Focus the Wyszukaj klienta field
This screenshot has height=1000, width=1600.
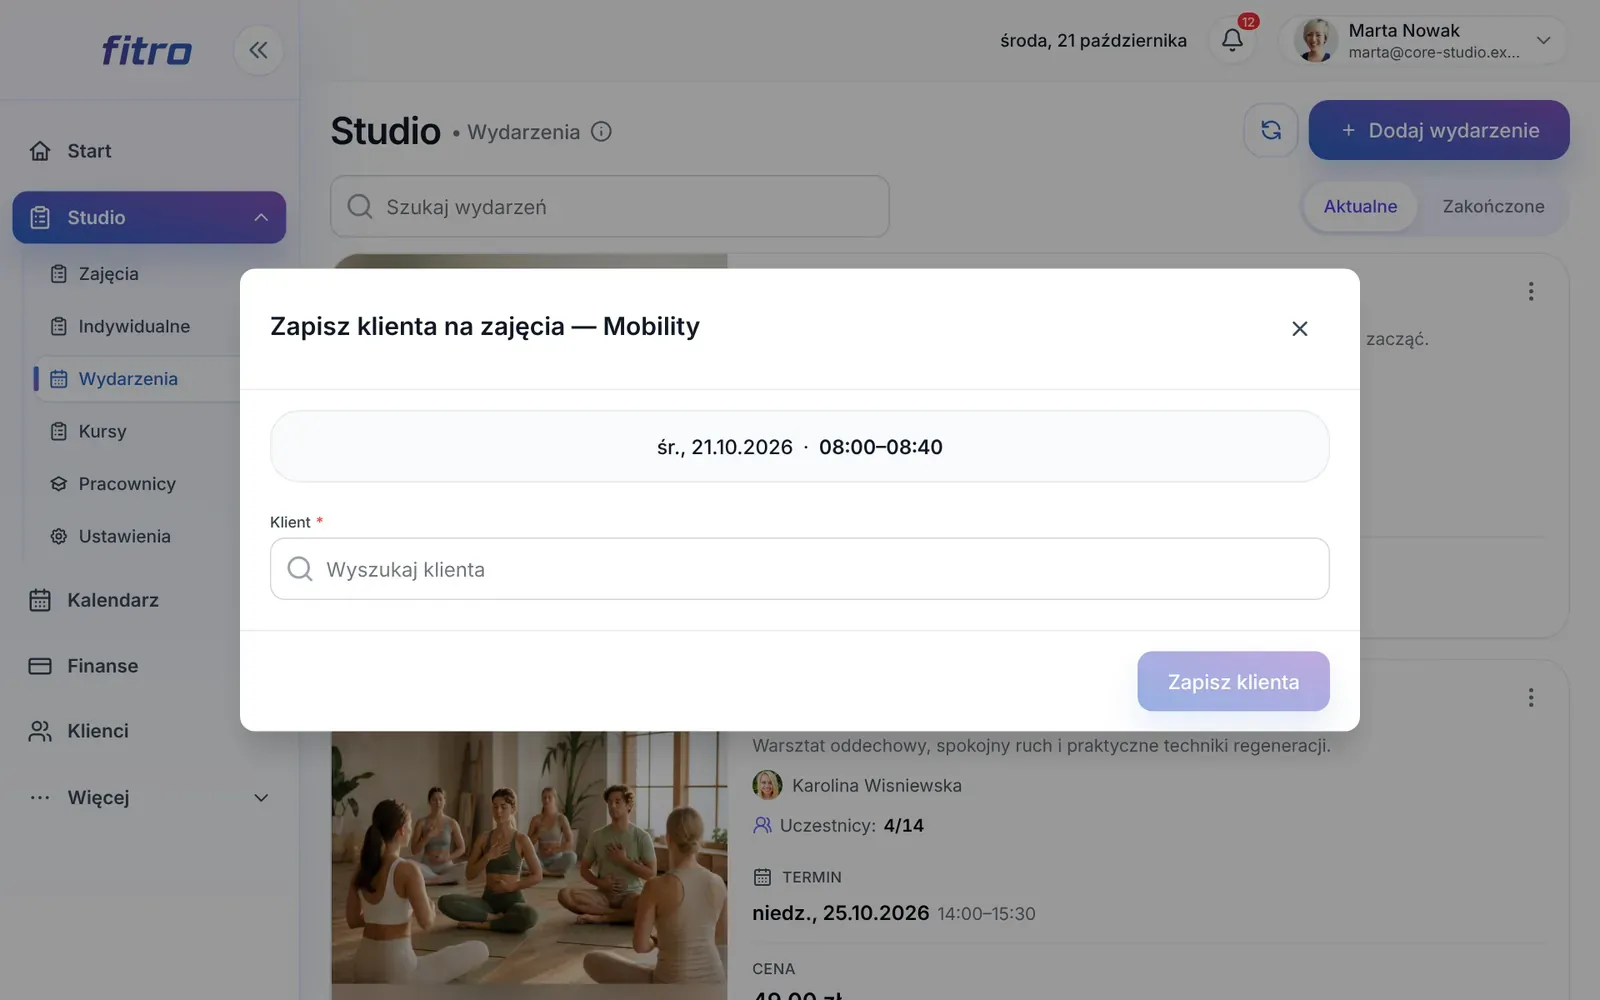pyautogui.click(x=799, y=569)
